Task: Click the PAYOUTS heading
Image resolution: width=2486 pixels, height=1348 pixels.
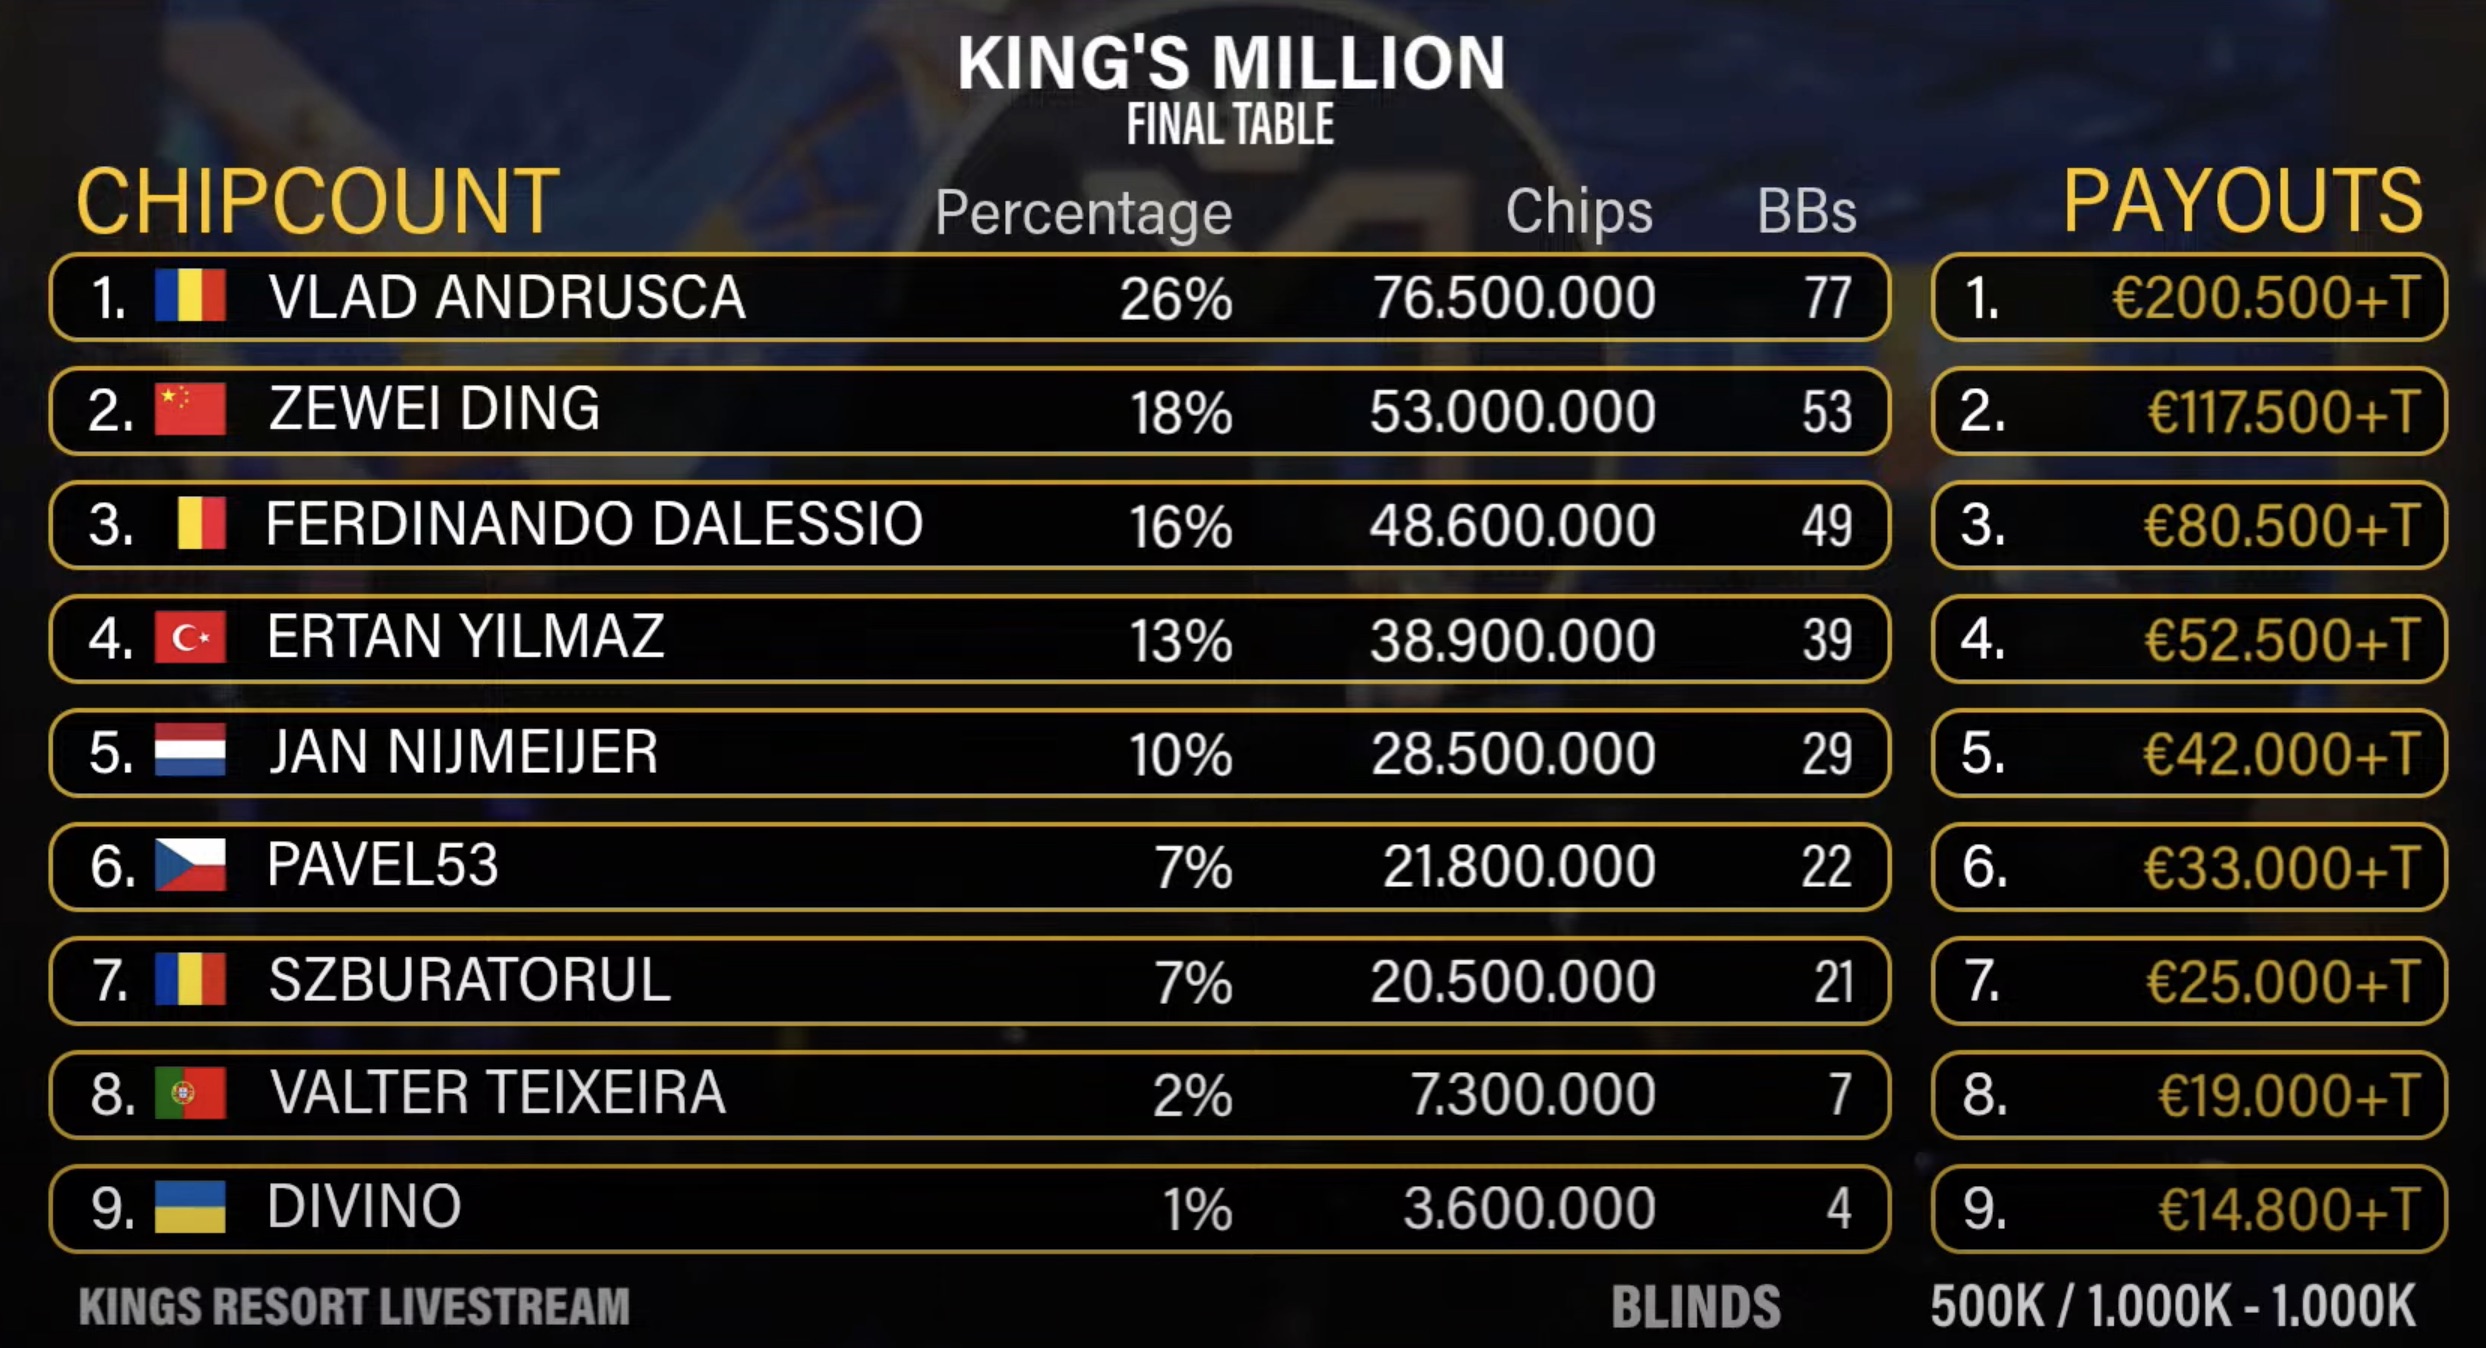Action: coord(2243,202)
